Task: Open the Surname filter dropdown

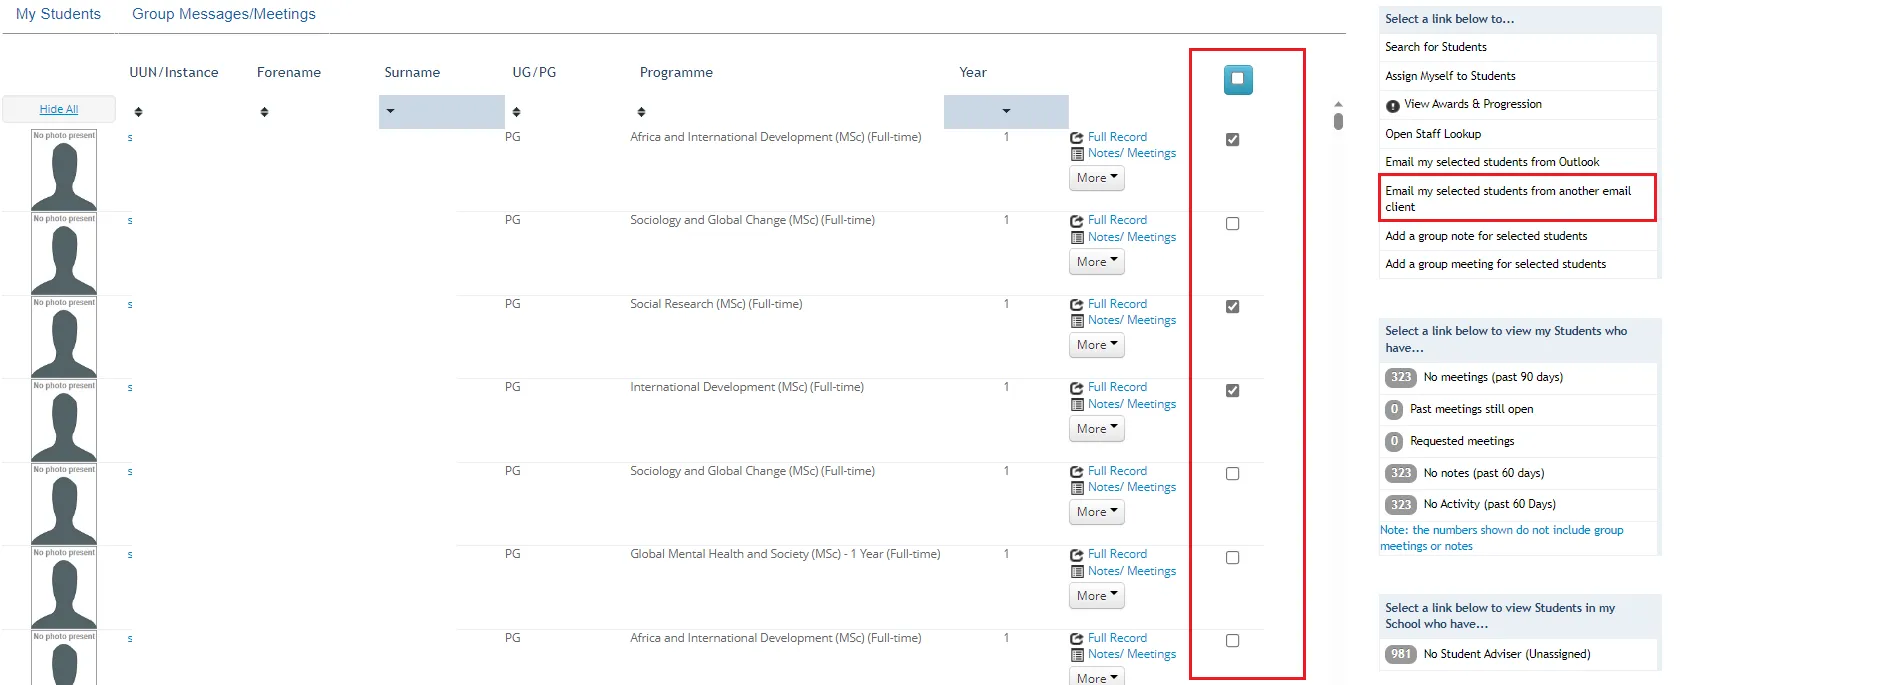Action: tap(441, 112)
